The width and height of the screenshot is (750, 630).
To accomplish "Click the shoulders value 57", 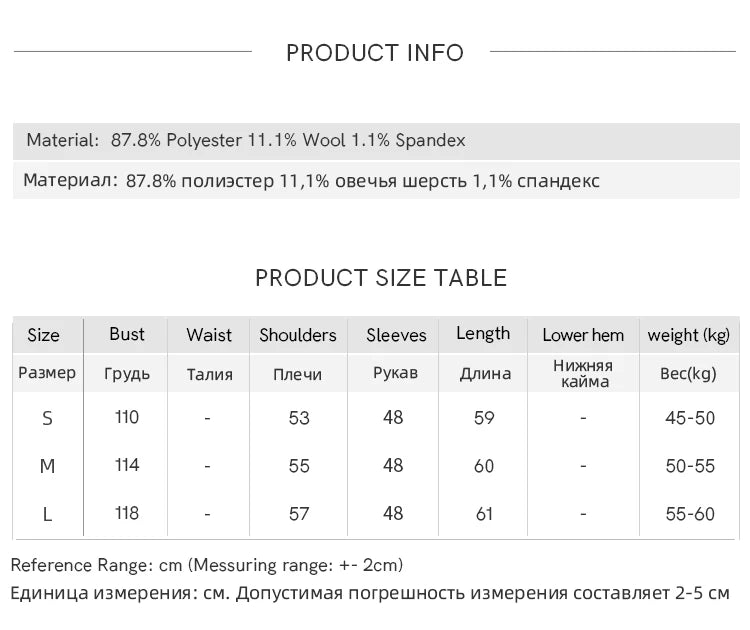I will pos(299,514).
